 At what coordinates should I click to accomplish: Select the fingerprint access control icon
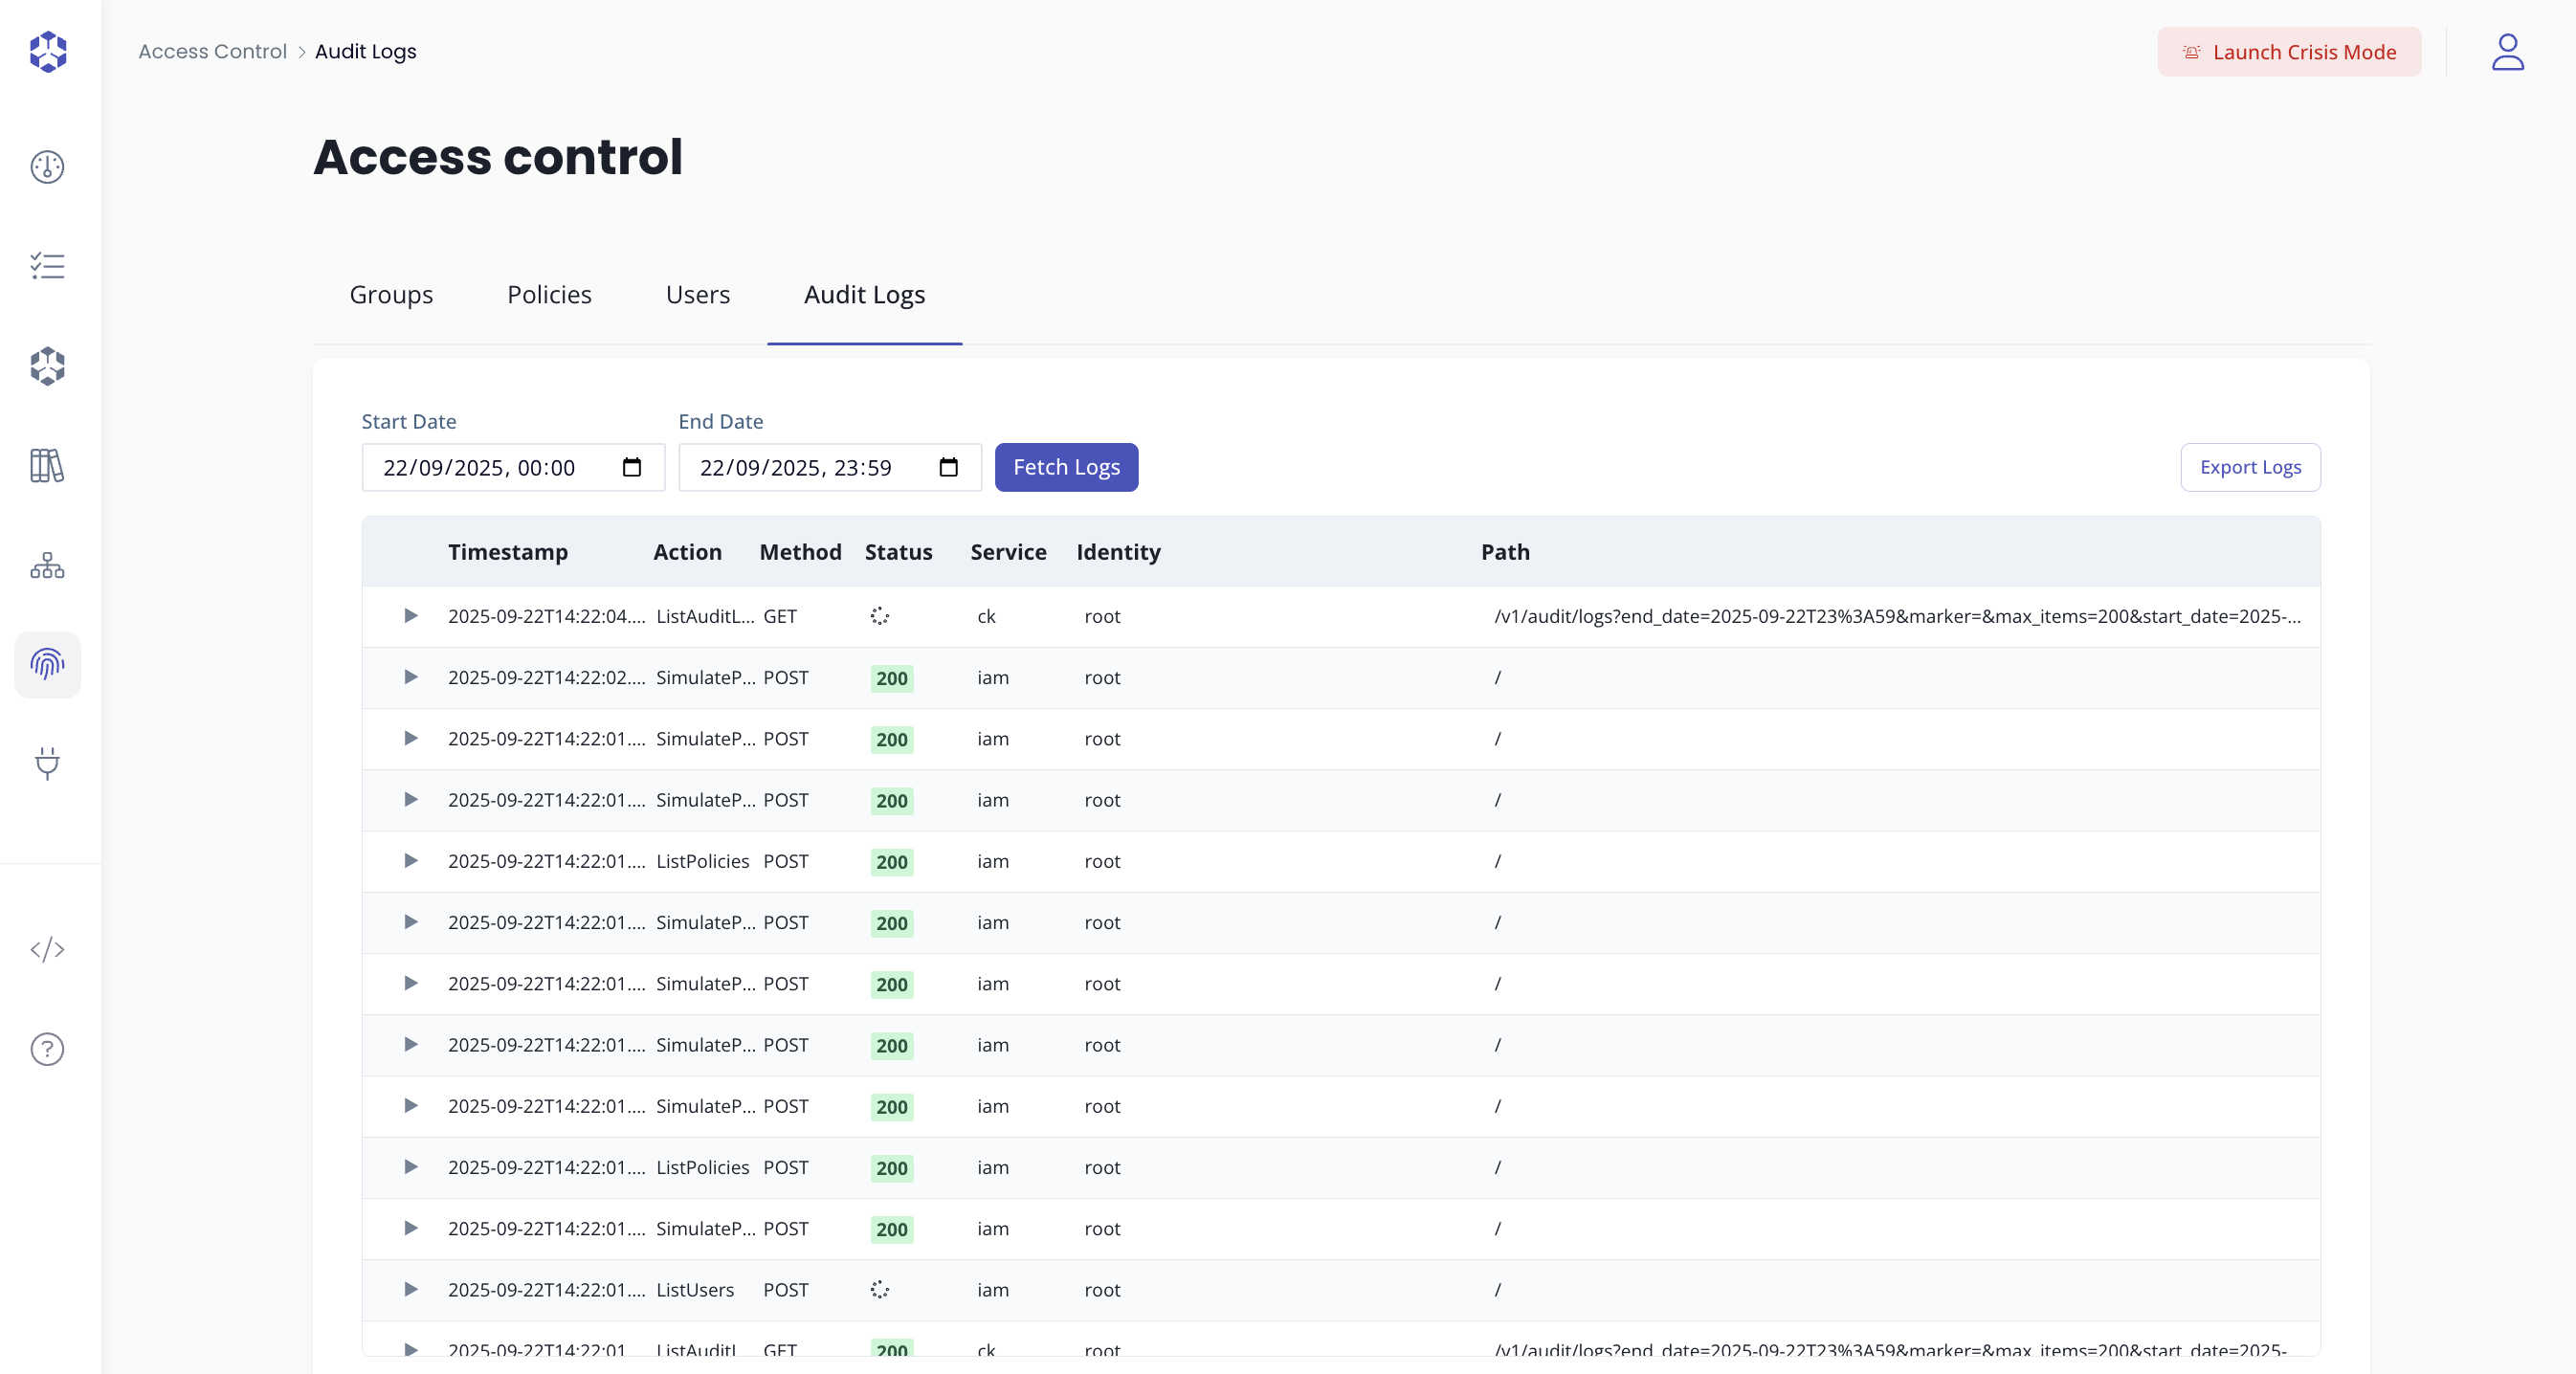point(47,664)
